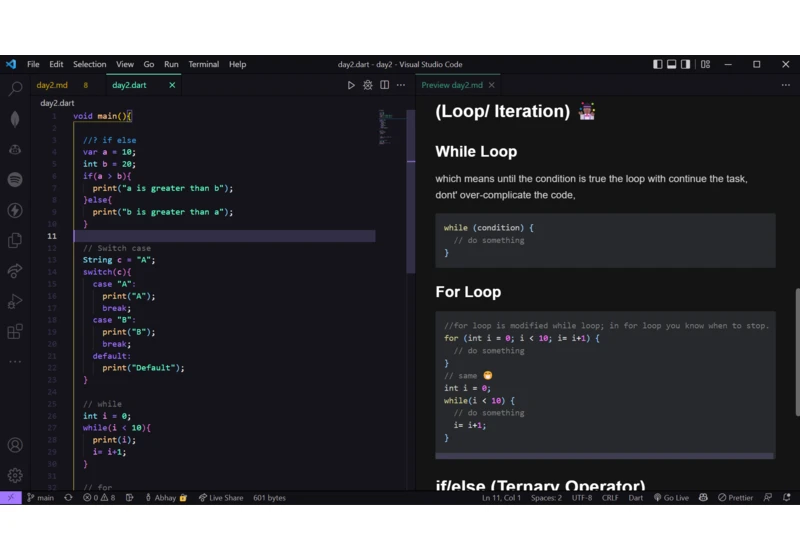
Task: Go to line via Ln 11, Col 1
Action: pyautogui.click(x=502, y=498)
